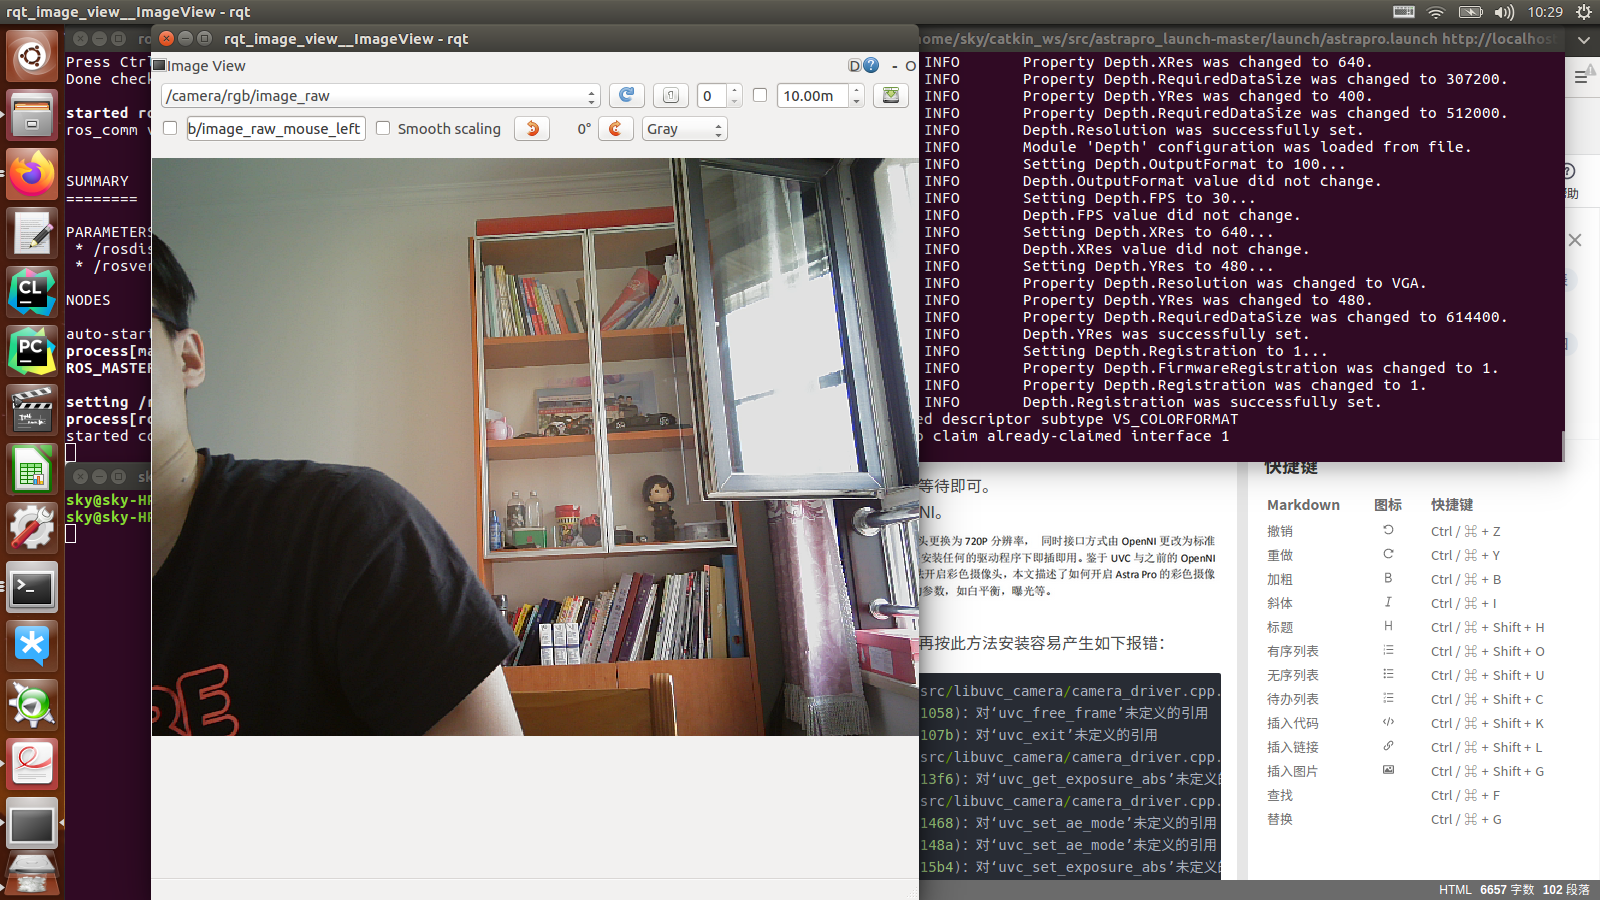Click the zoom-to-original-size button
This screenshot has width=1600, height=900.
[671, 95]
